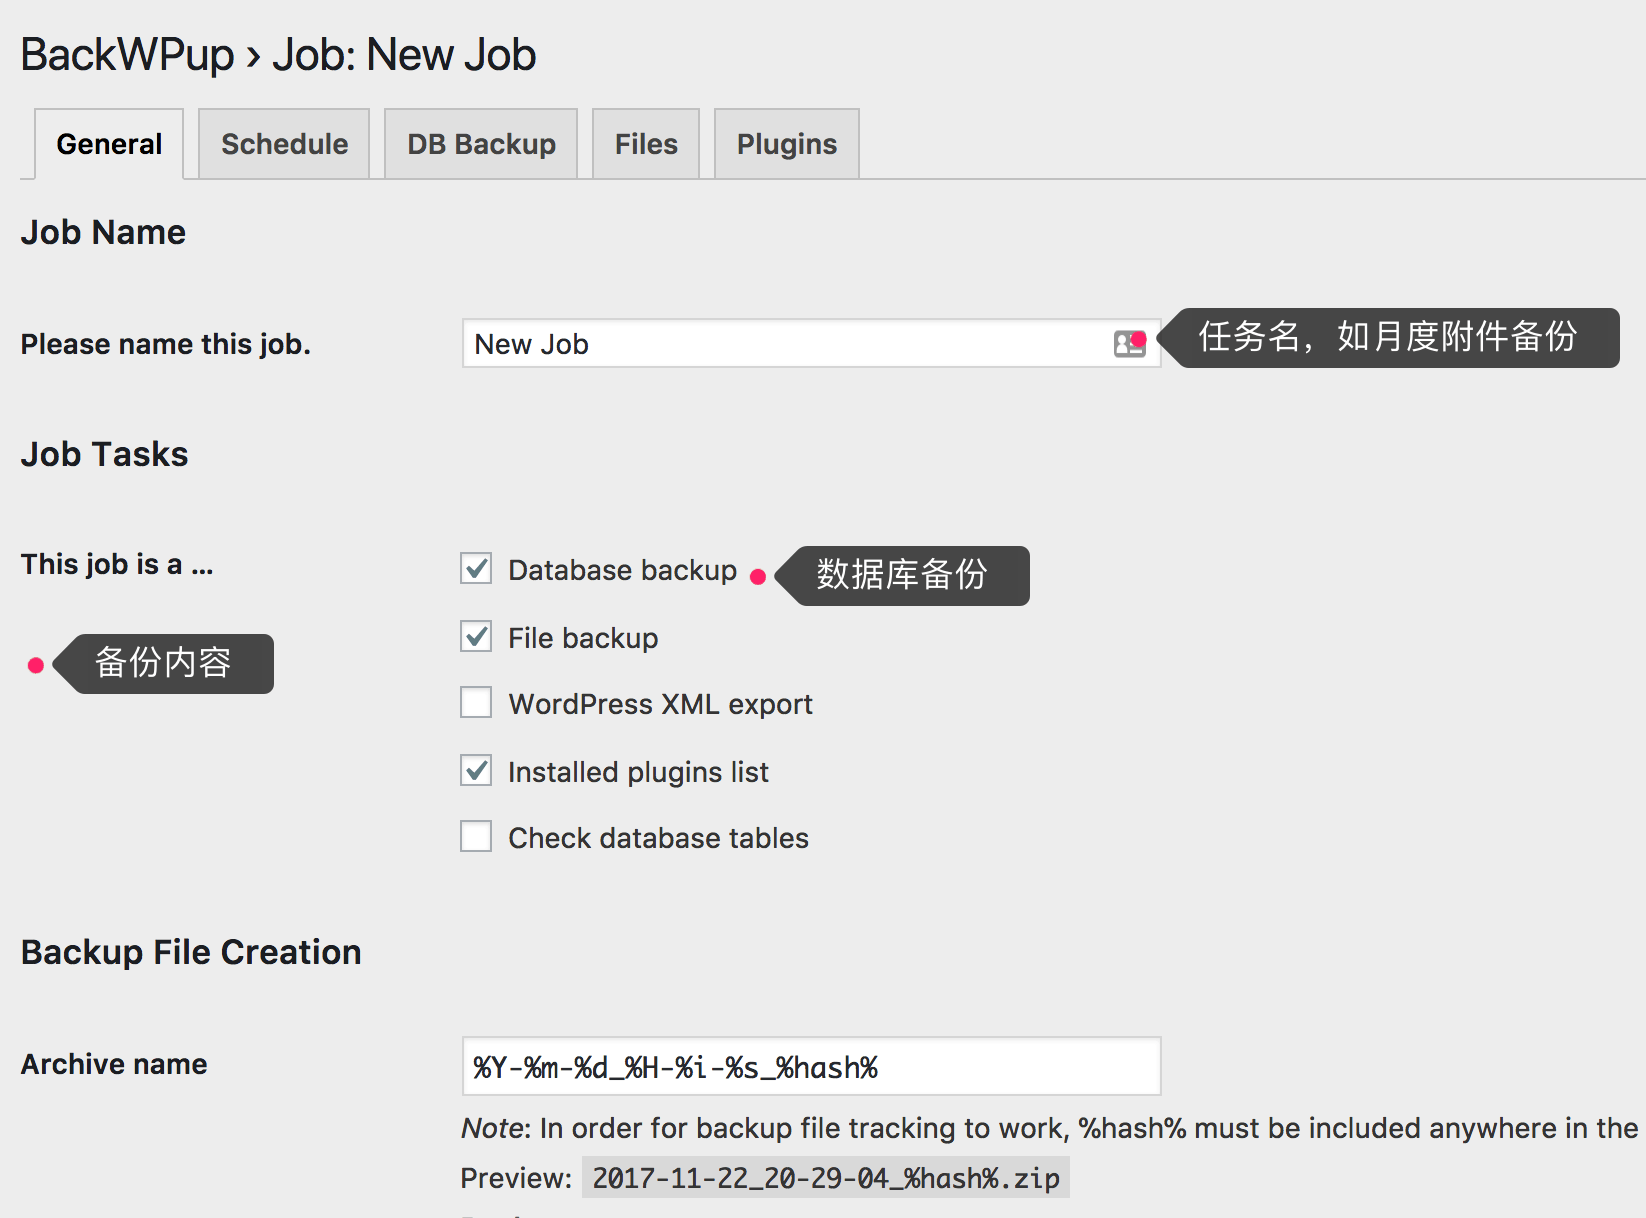Uncheck the File backup checkbox
This screenshot has width=1646, height=1218.
pos(476,637)
